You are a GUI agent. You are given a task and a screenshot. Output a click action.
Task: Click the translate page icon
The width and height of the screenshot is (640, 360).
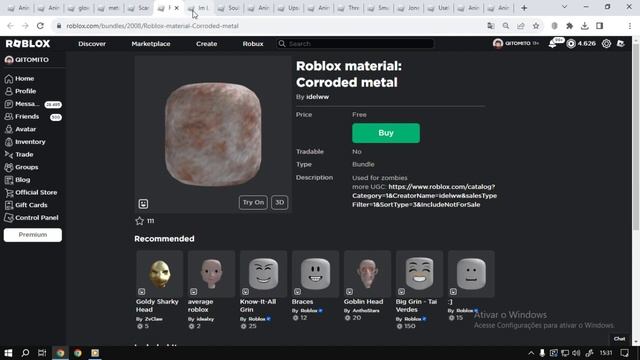(491, 26)
